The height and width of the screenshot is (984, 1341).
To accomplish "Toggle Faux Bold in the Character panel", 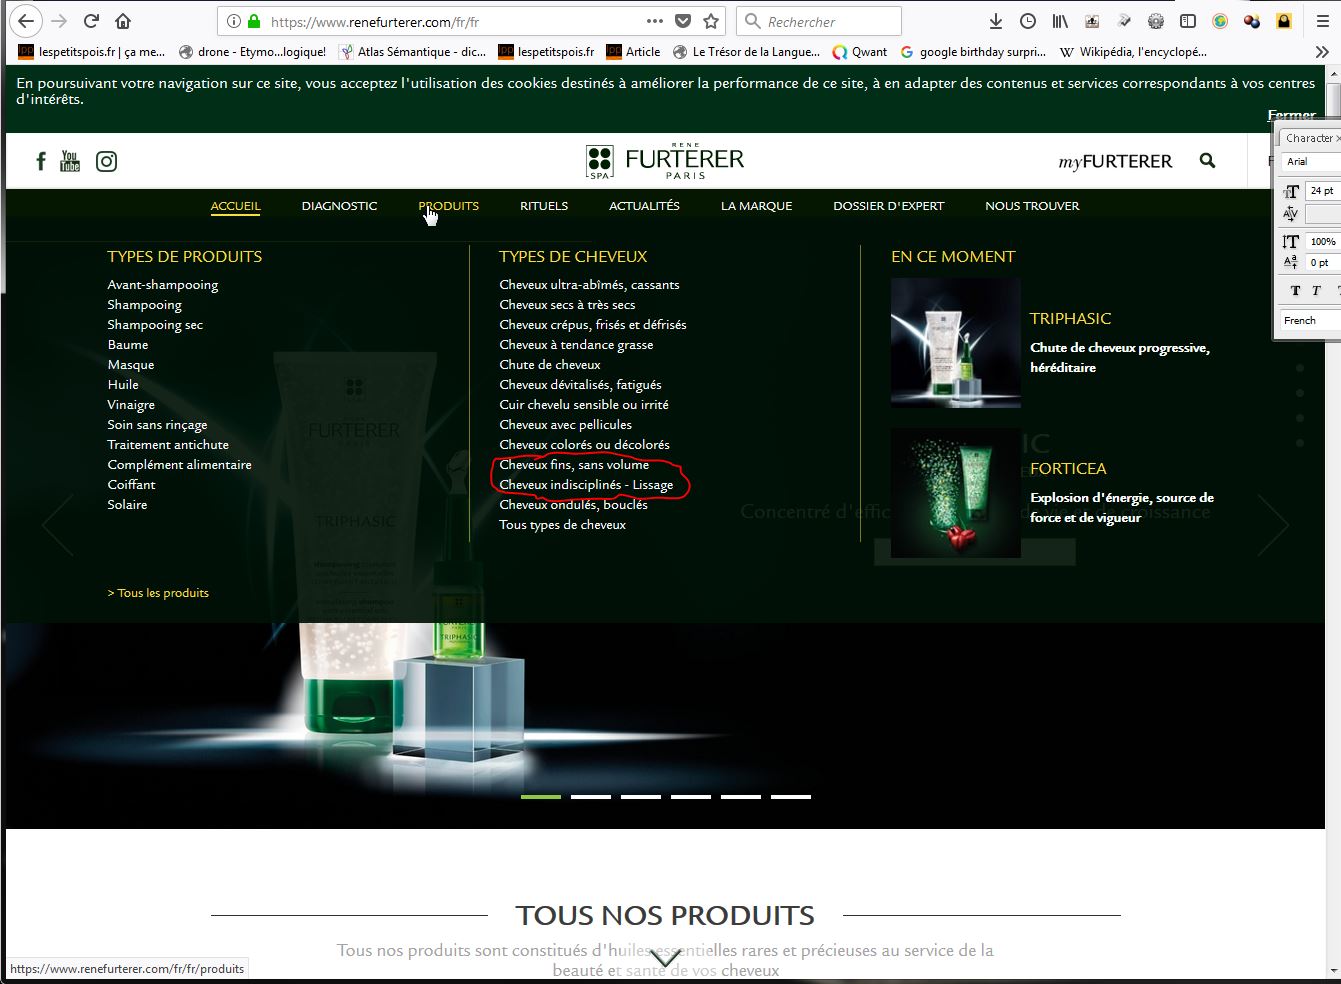I will [x=1295, y=291].
